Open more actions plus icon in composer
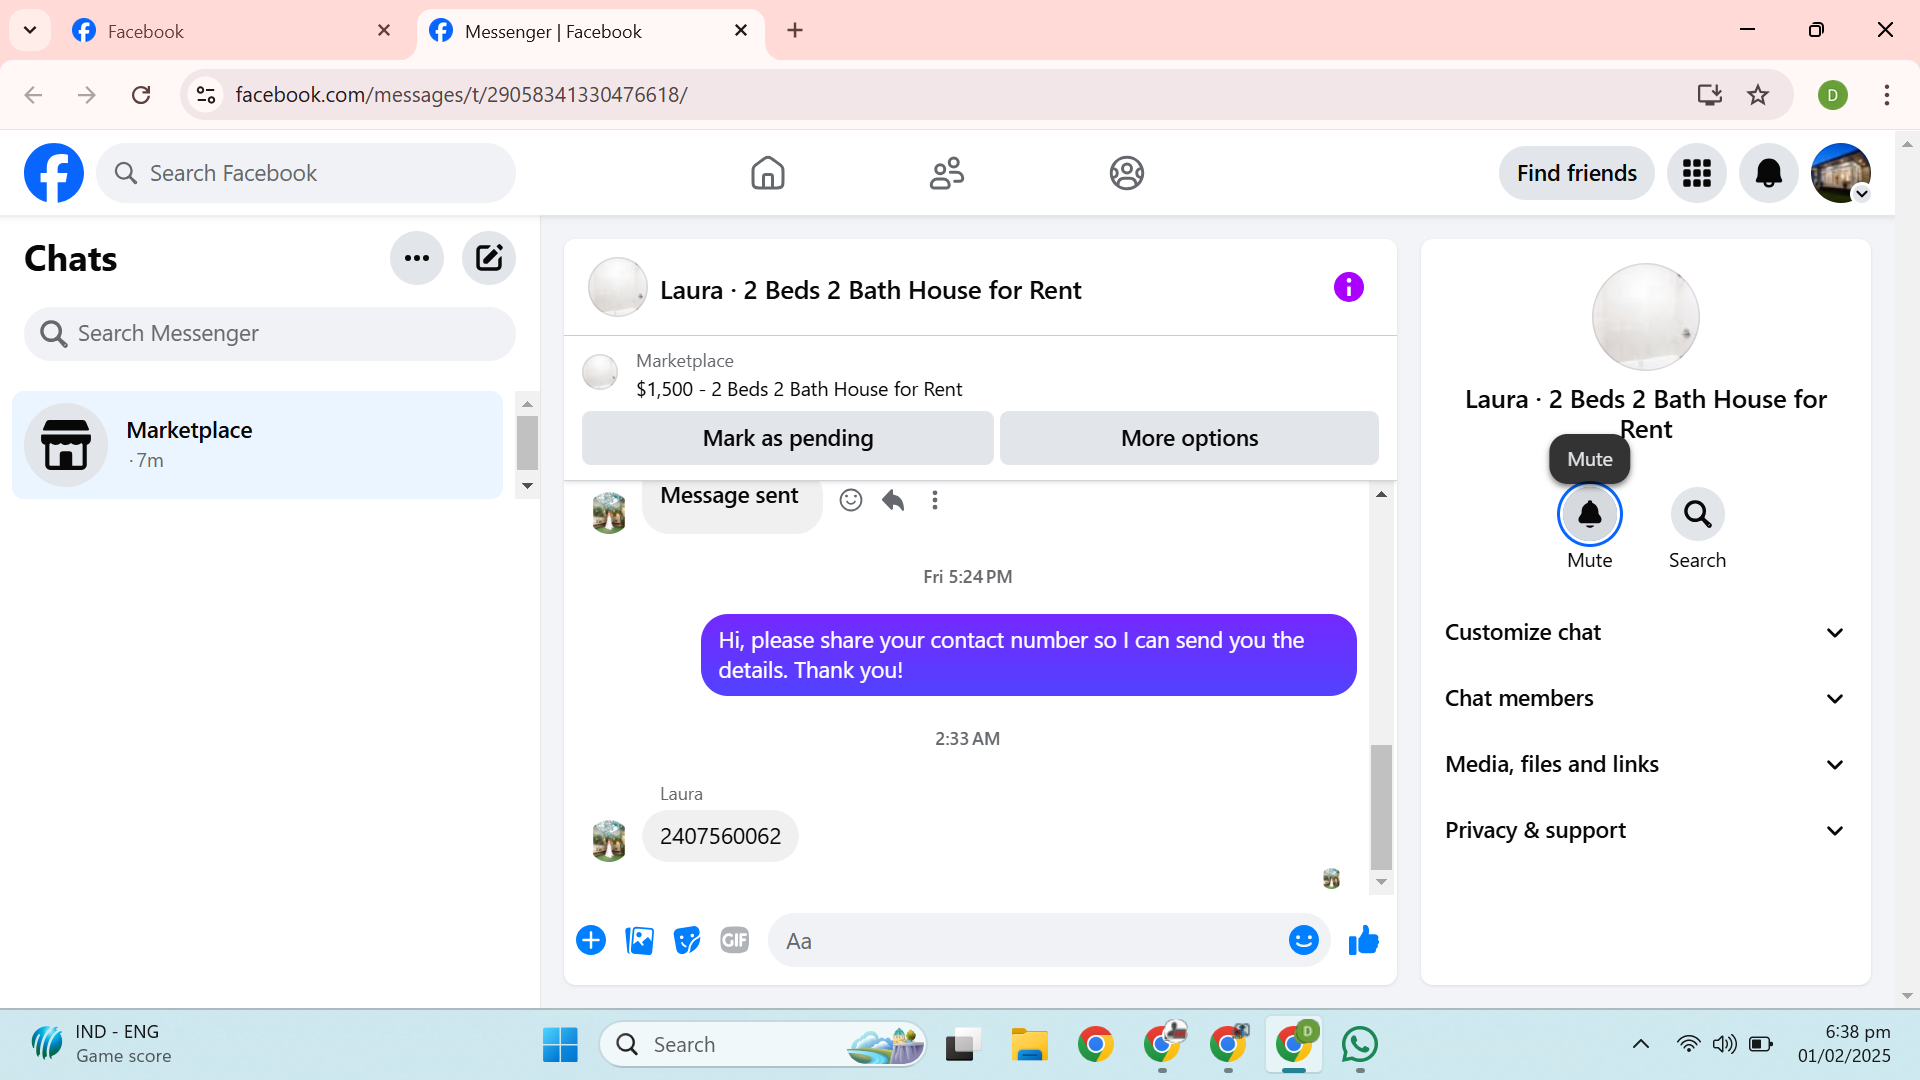The image size is (1920, 1080). click(591, 941)
